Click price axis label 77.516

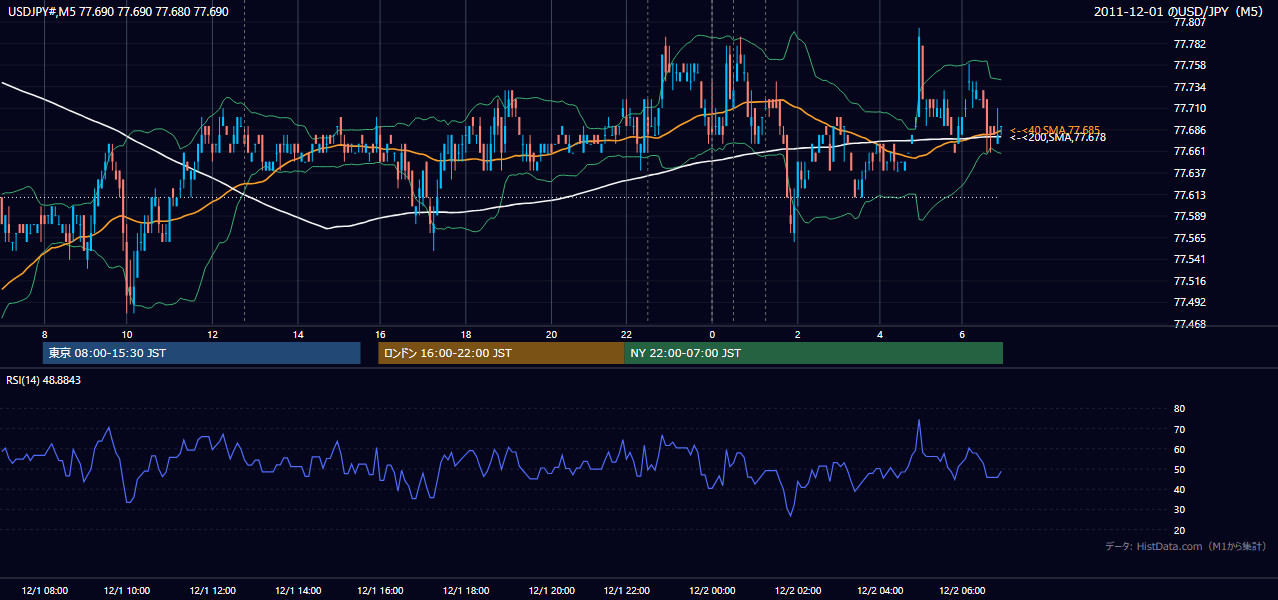click(1191, 281)
